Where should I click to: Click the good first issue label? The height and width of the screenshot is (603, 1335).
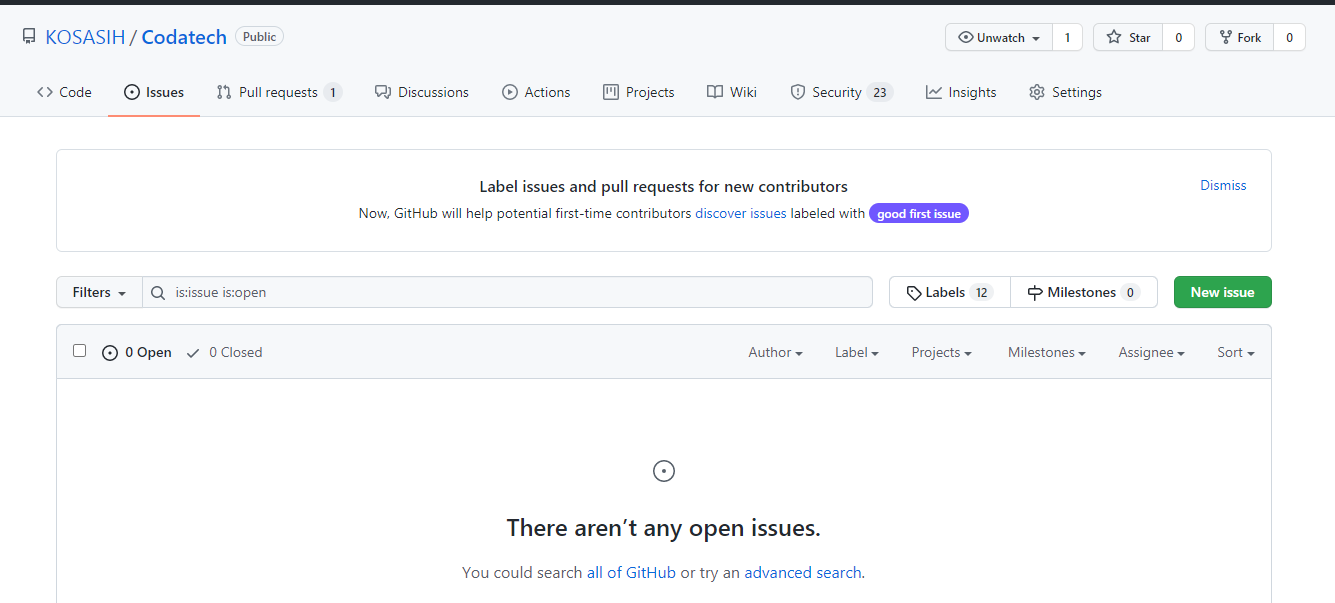pyautogui.click(x=919, y=214)
